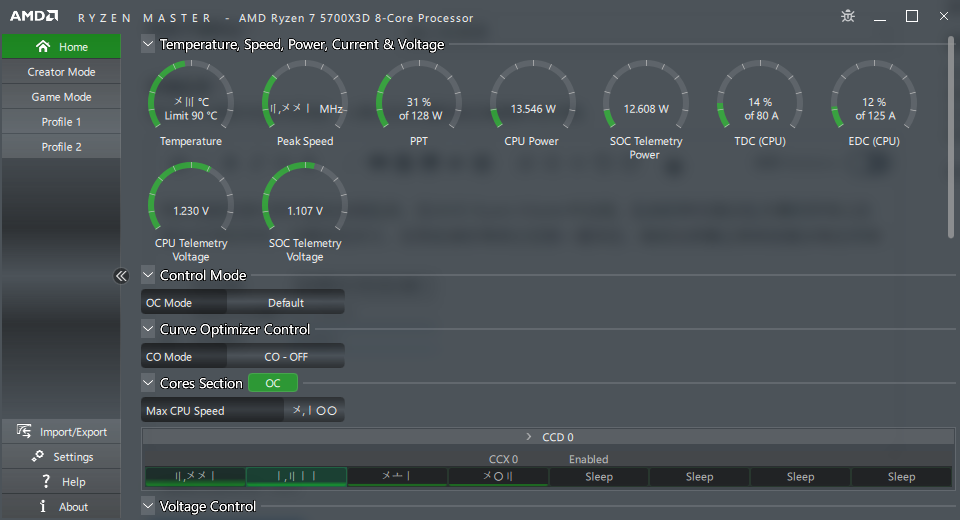Click the Enabled status text
Viewport: 960px width, 520px height.
click(588, 459)
